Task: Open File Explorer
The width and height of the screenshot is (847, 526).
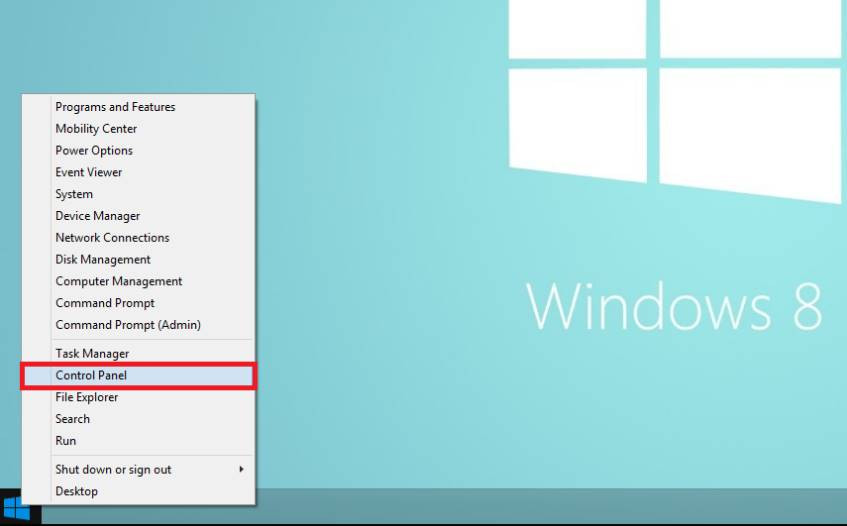Action: click(138, 397)
